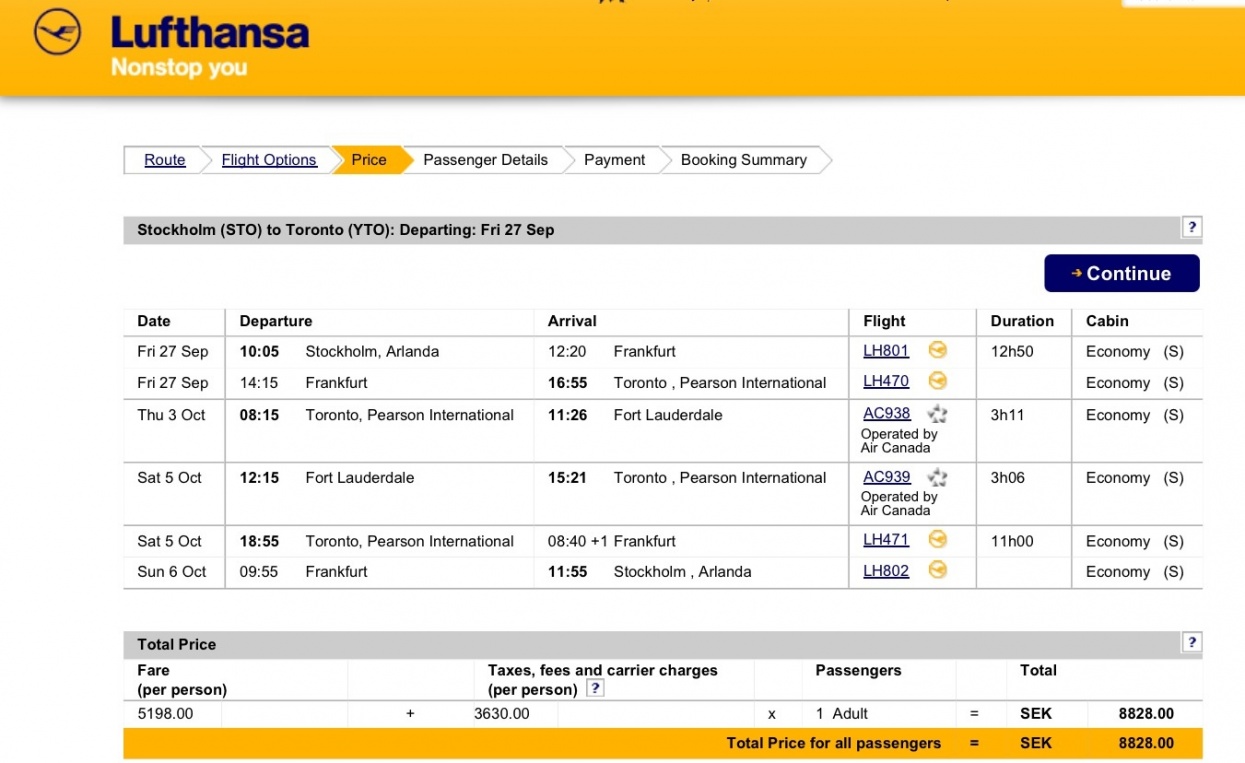Click the Lufthansa airline icon beside LH802

pyautogui.click(x=937, y=571)
